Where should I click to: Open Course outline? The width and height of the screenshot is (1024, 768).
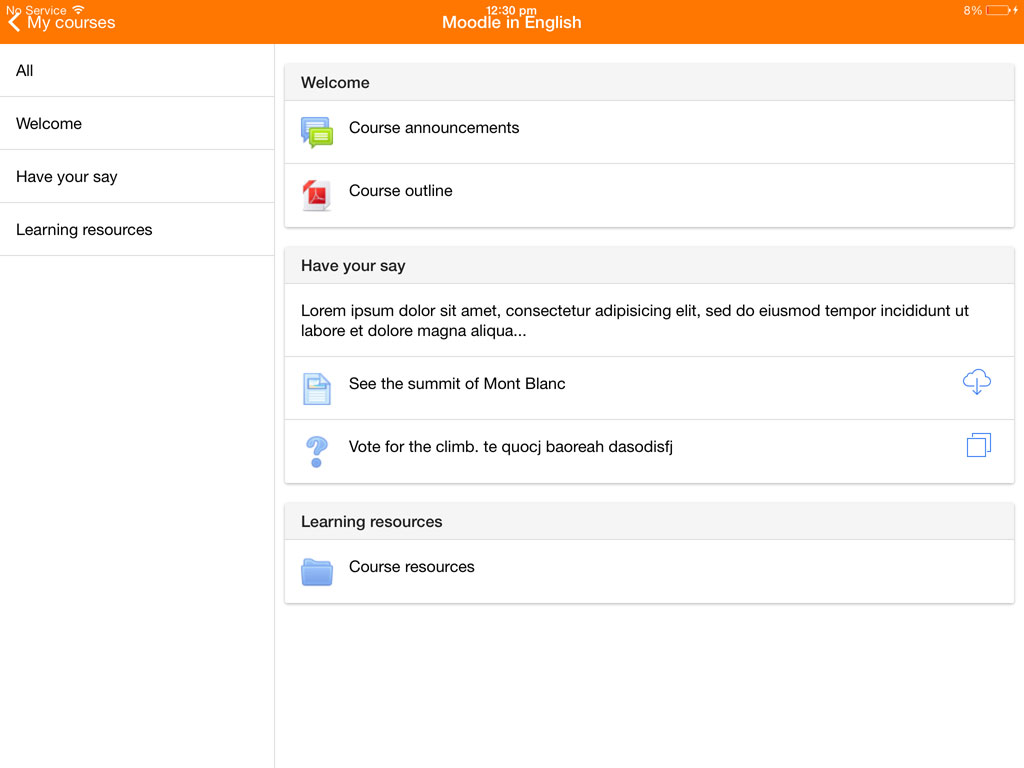(649, 196)
